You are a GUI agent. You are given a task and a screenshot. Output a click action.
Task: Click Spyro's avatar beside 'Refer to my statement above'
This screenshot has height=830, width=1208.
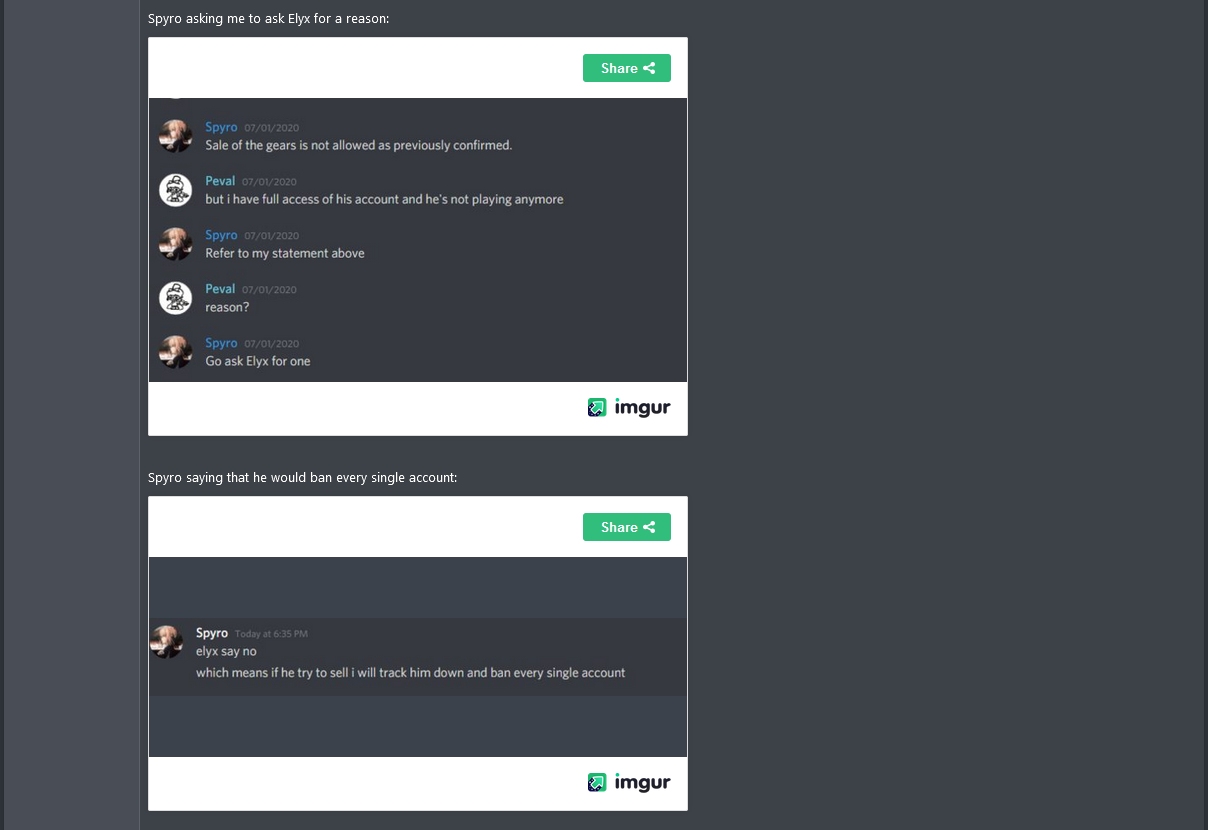click(x=175, y=244)
